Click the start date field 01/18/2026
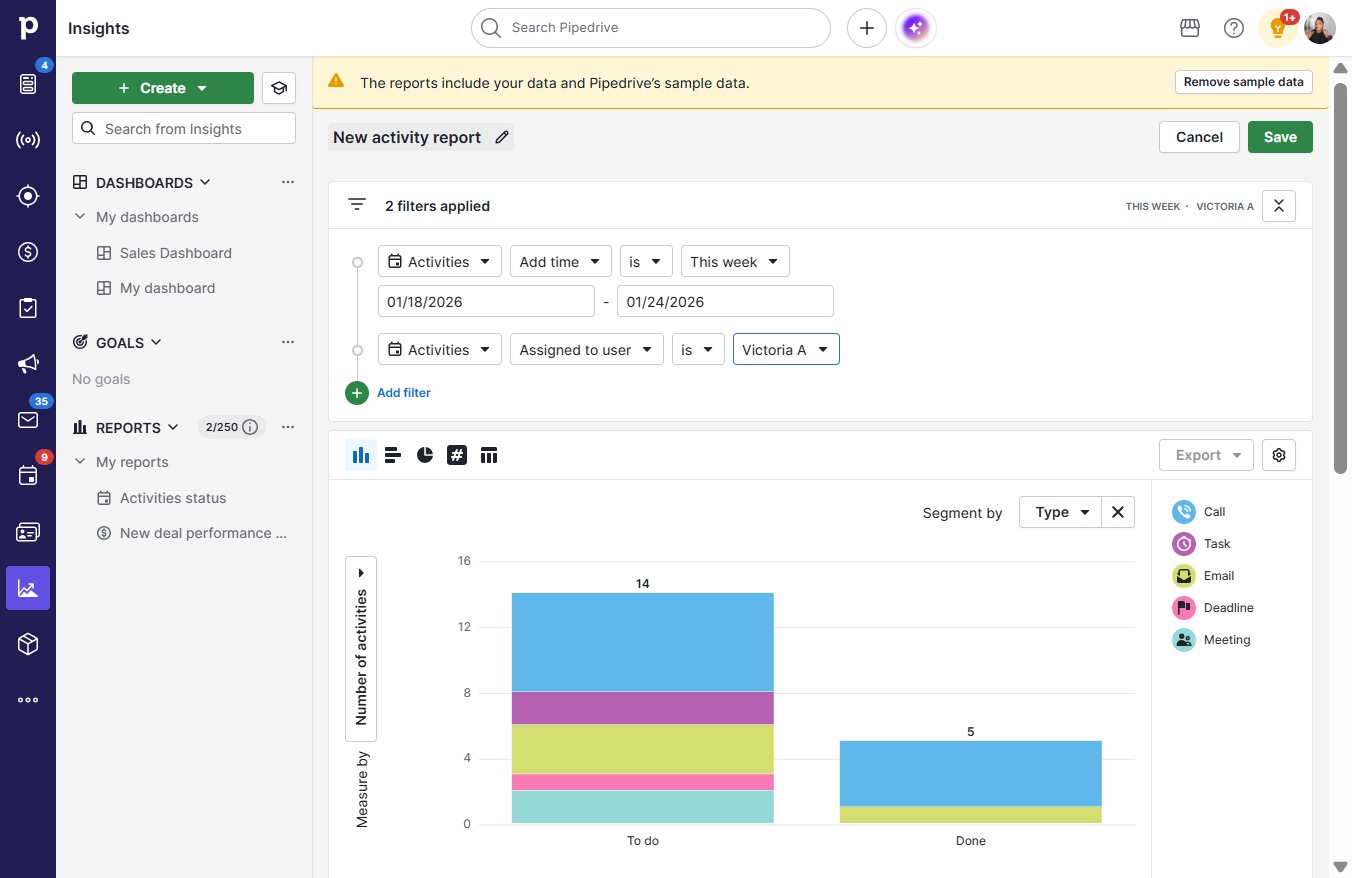Screen dimensions: 1352x878 (486, 301)
